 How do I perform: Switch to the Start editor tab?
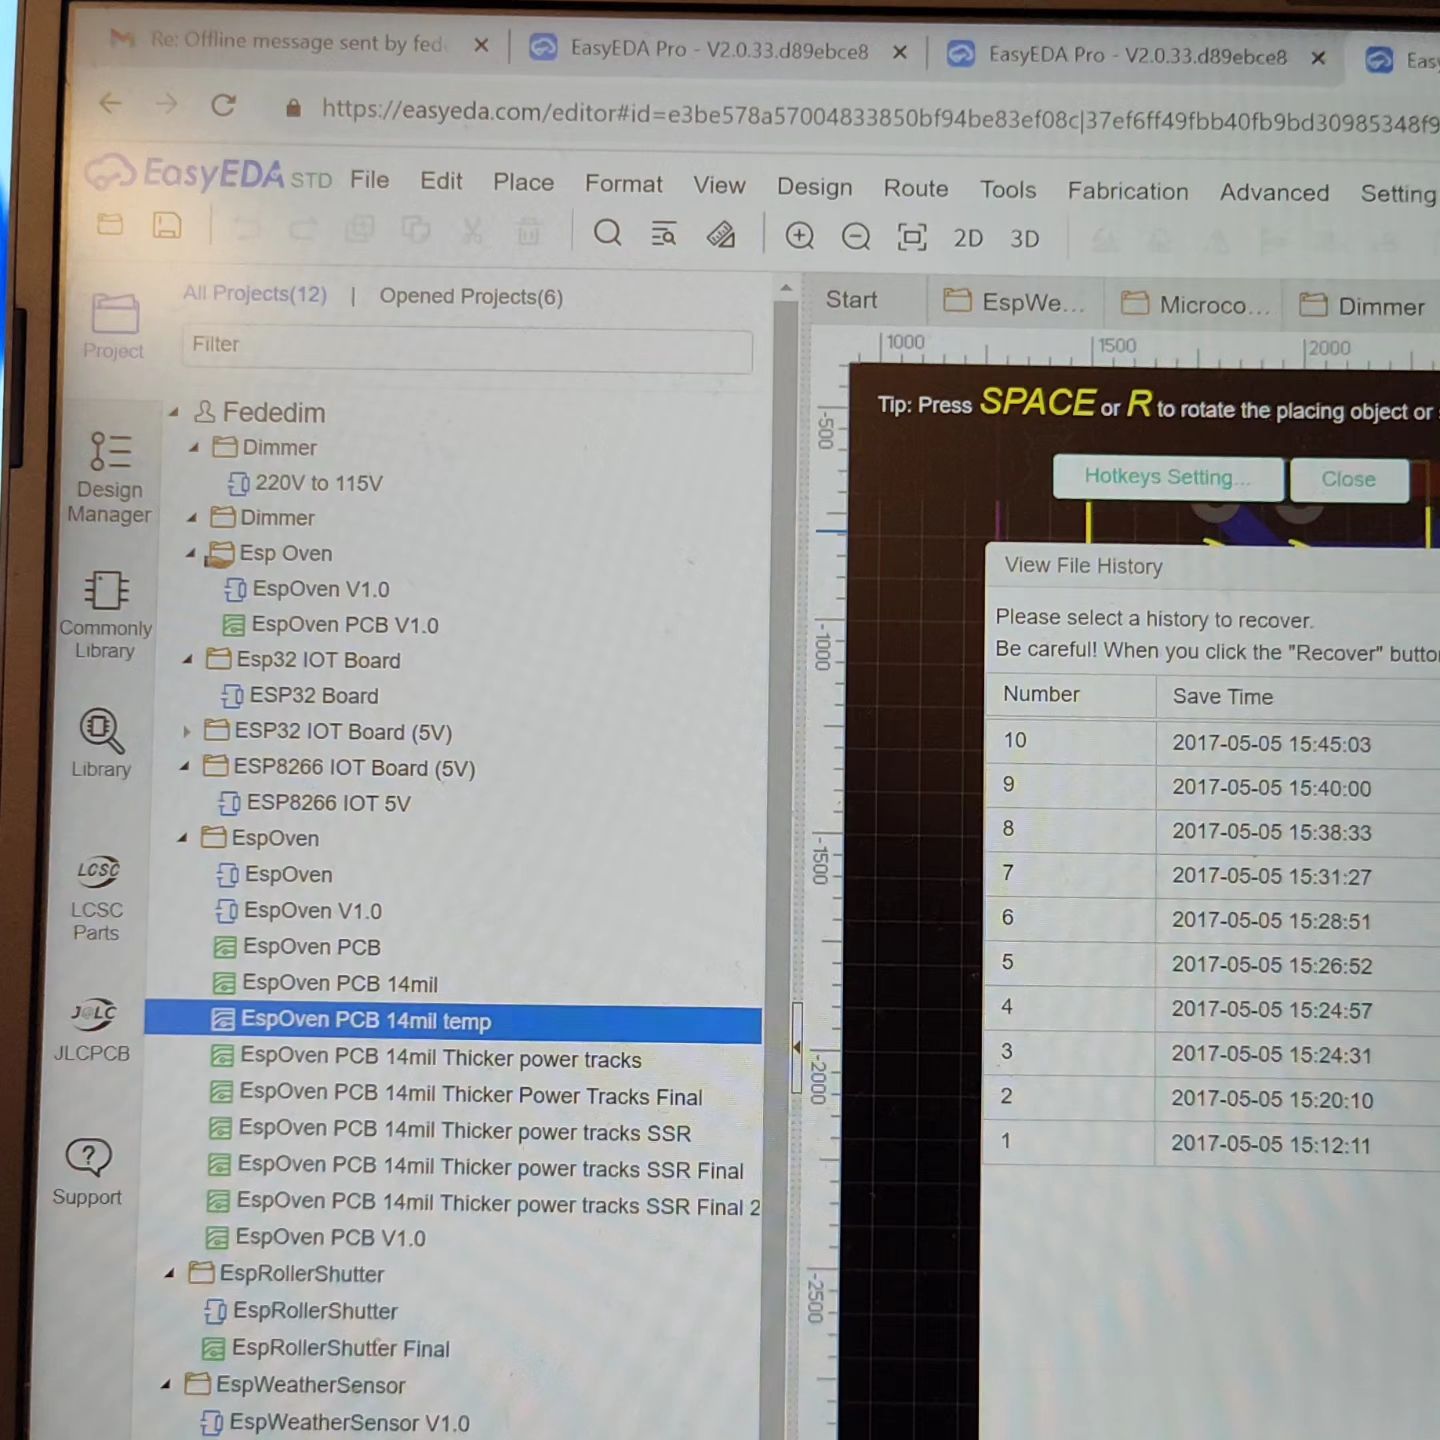[x=852, y=300]
